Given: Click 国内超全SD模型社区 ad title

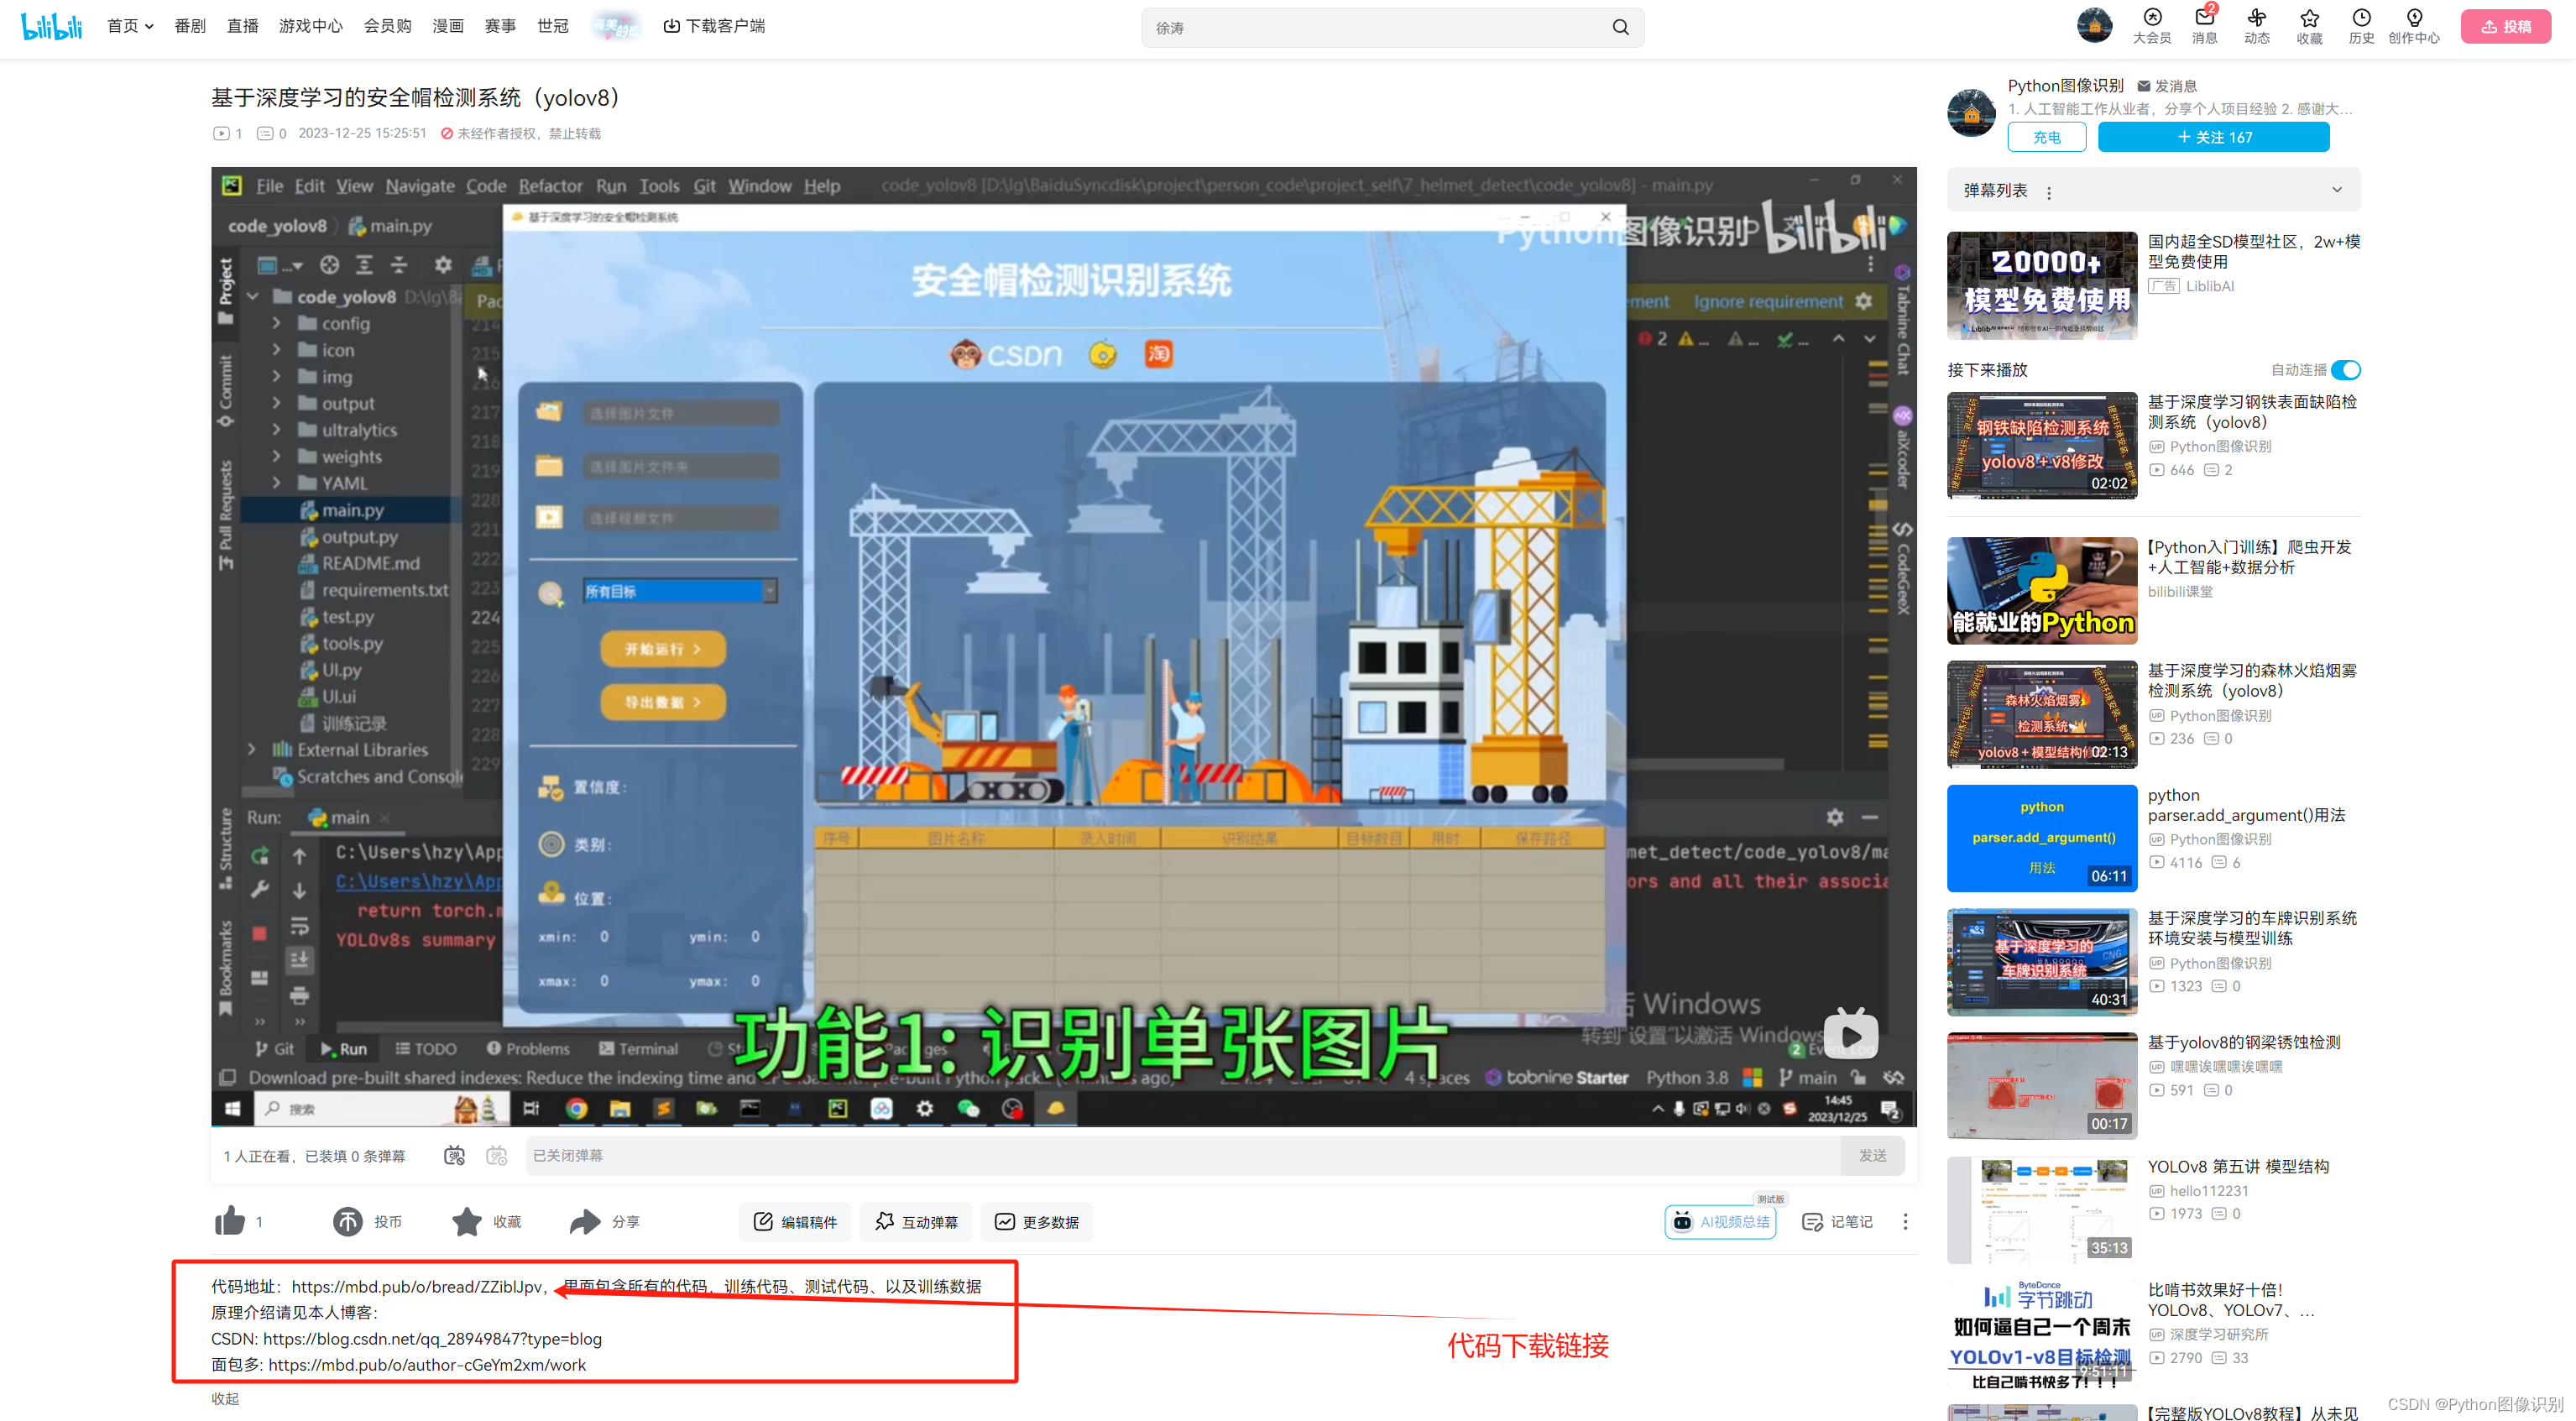Looking at the screenshot, I should (x=2253, y=251).
